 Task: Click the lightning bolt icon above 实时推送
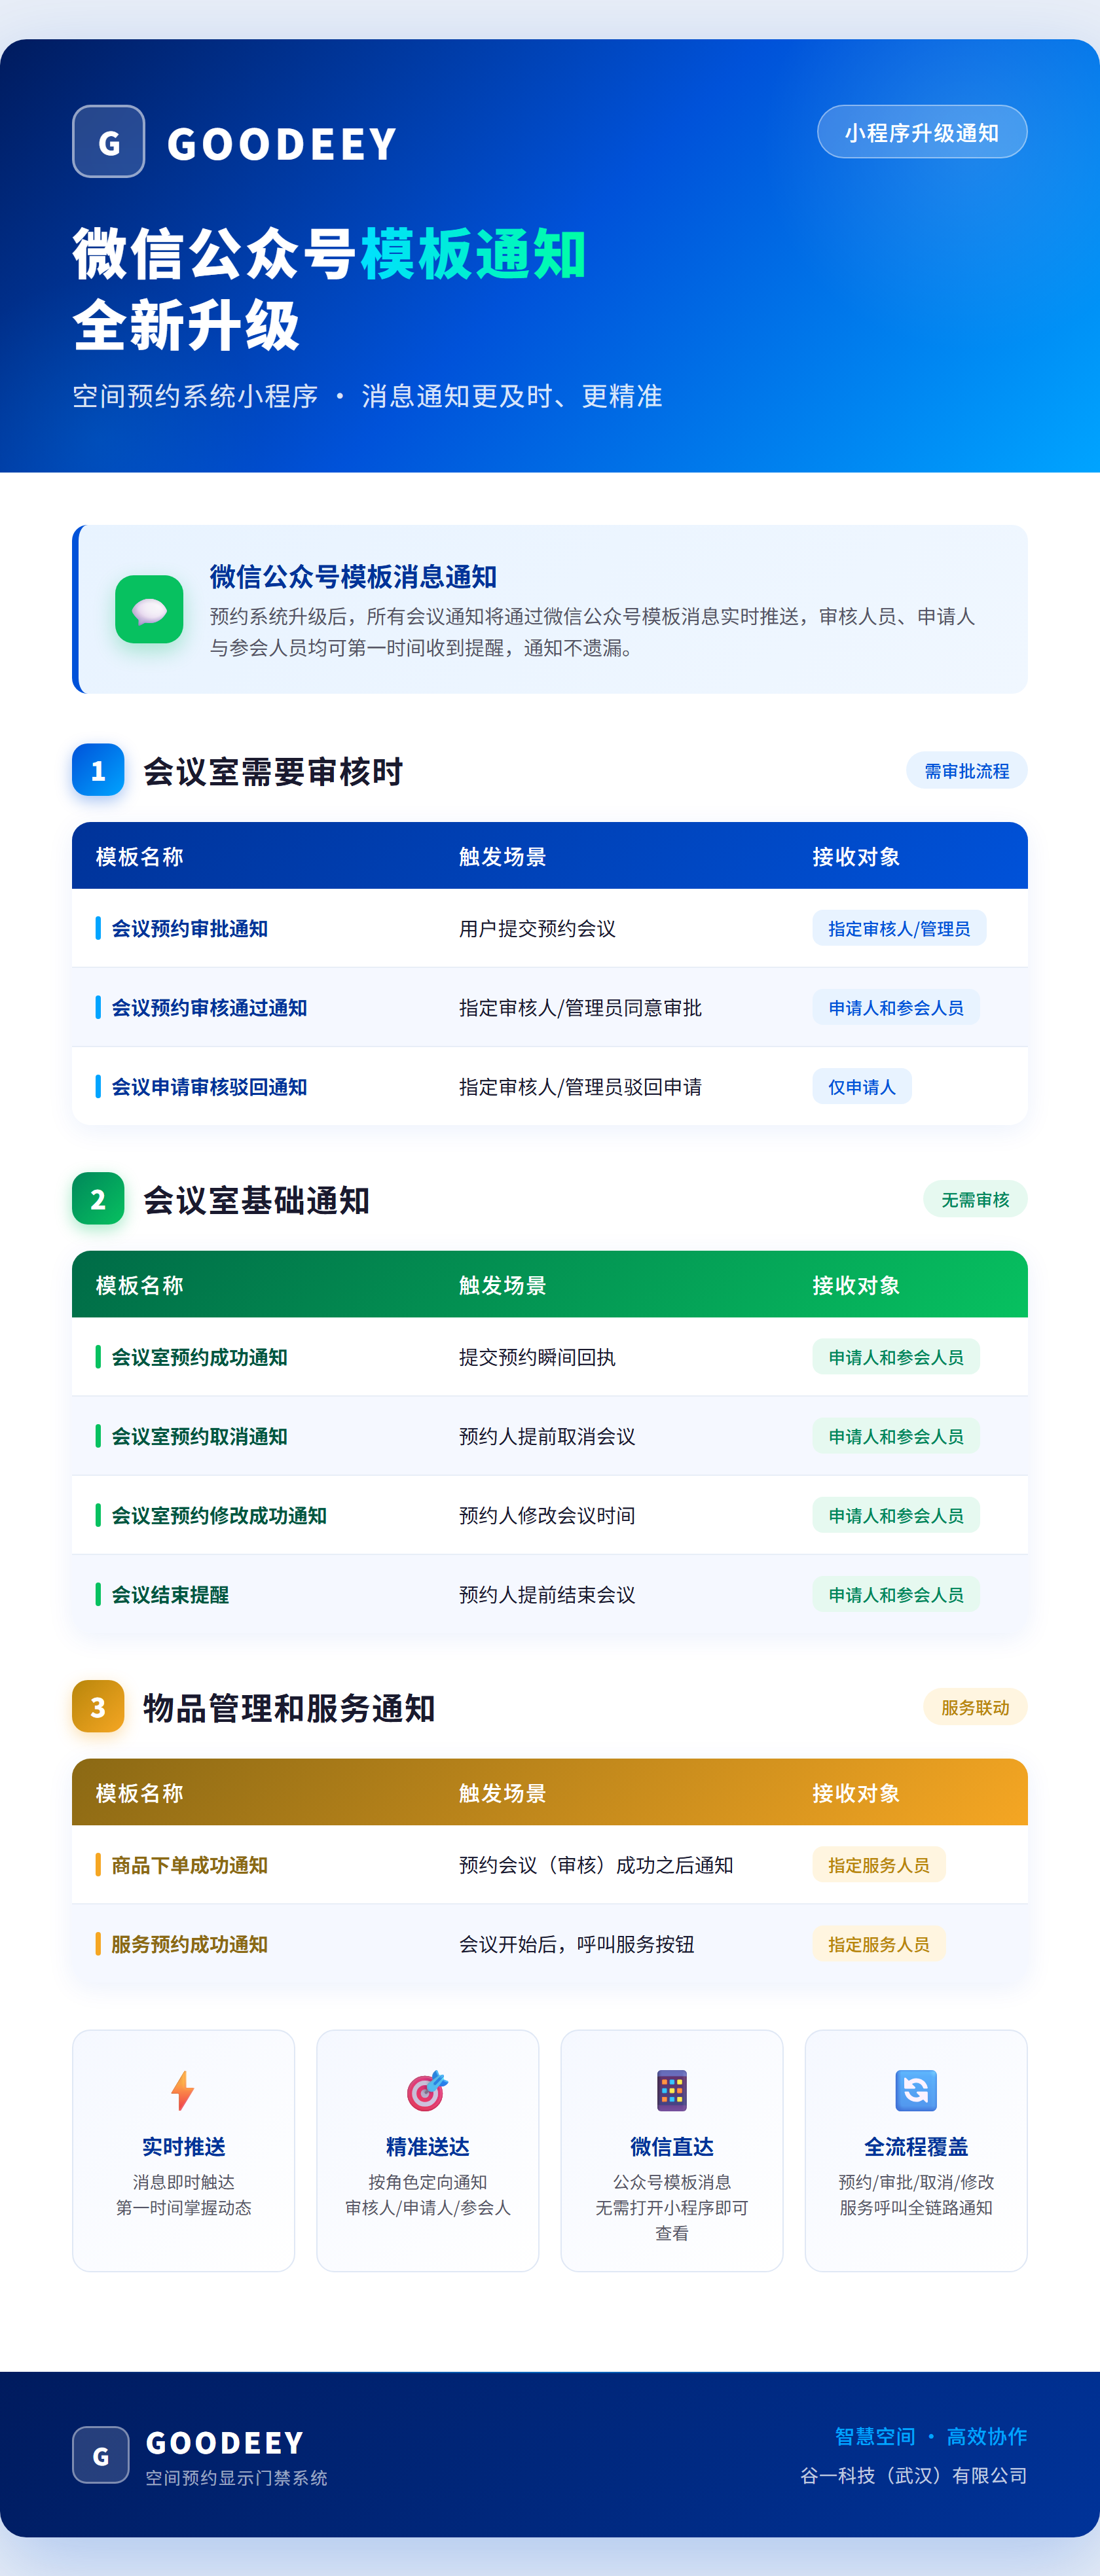(x=183, y=2090)
